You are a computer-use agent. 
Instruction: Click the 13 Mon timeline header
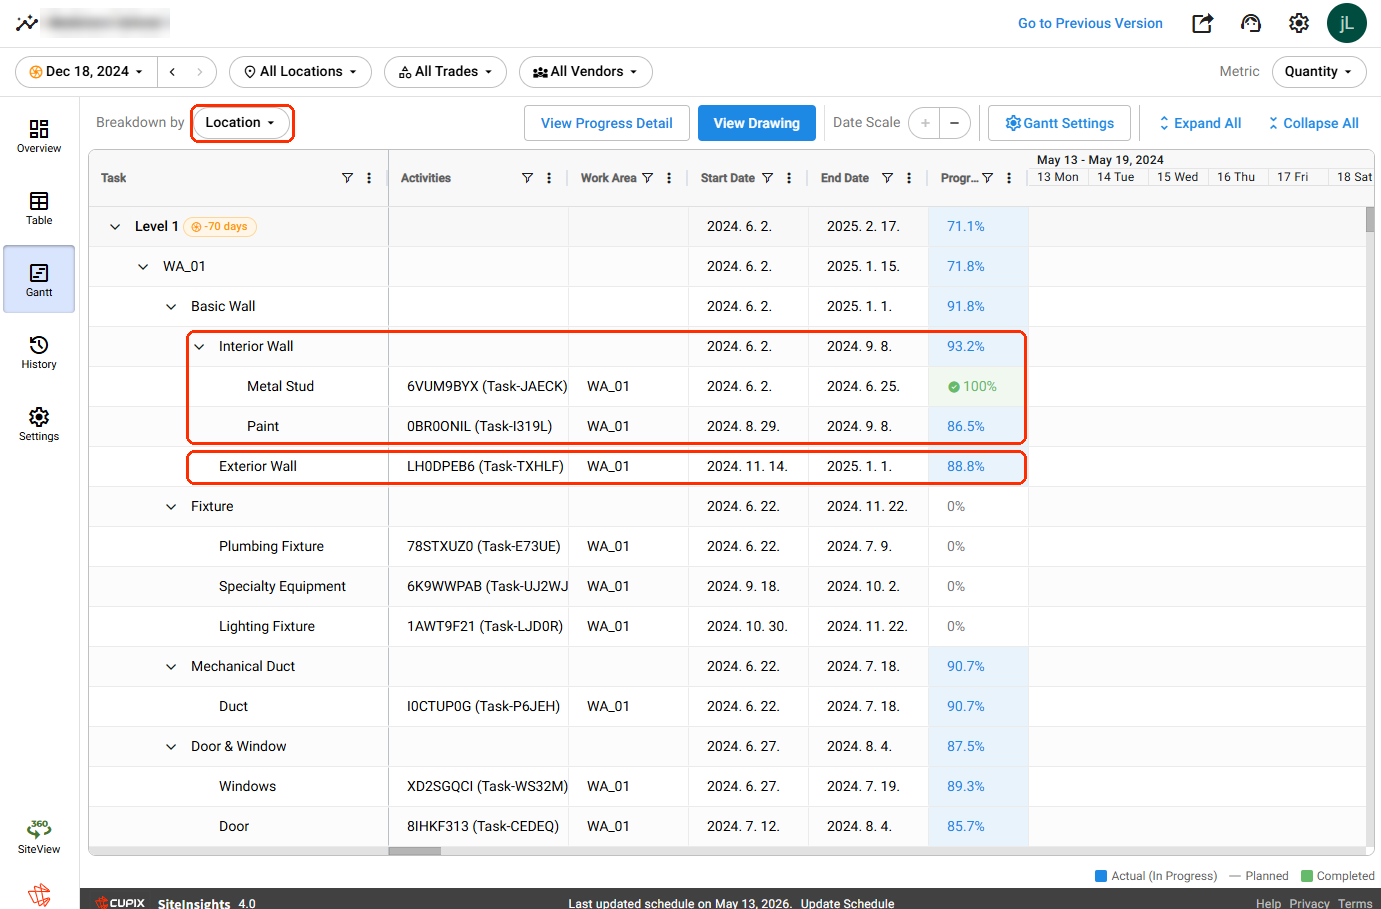click(x=1057, y=177)
